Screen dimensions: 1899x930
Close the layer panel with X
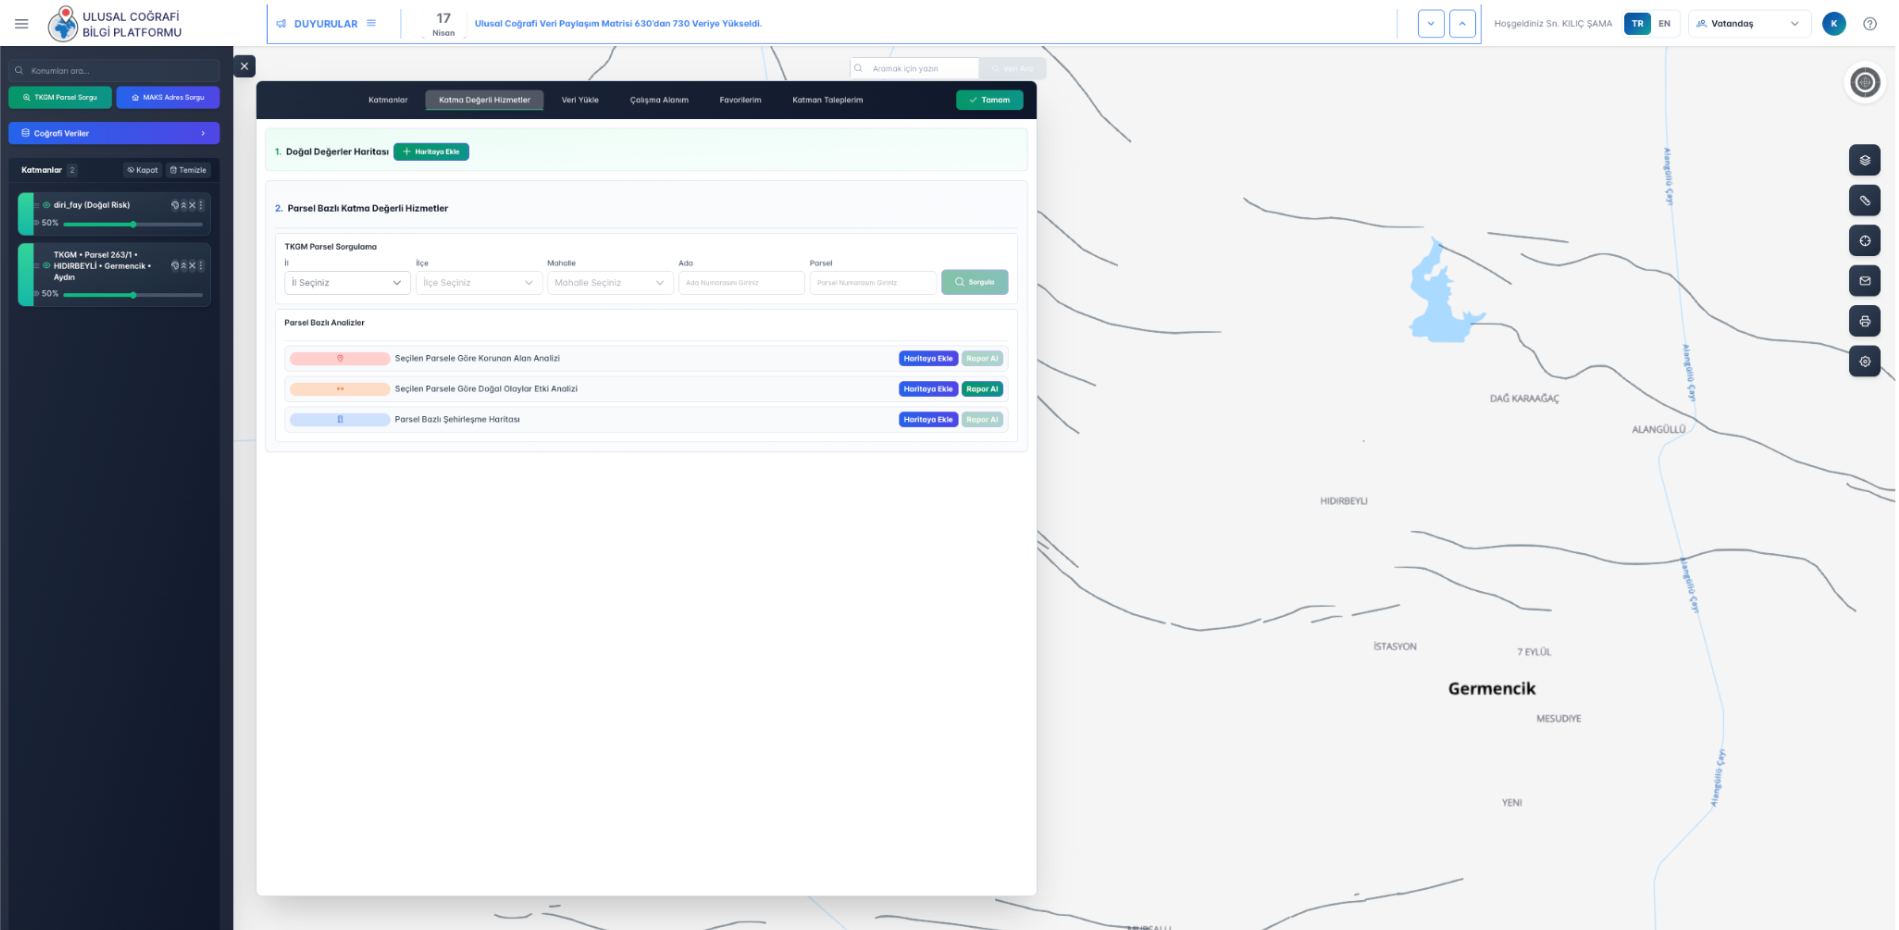pyautogui.click(x=244, y=66)
